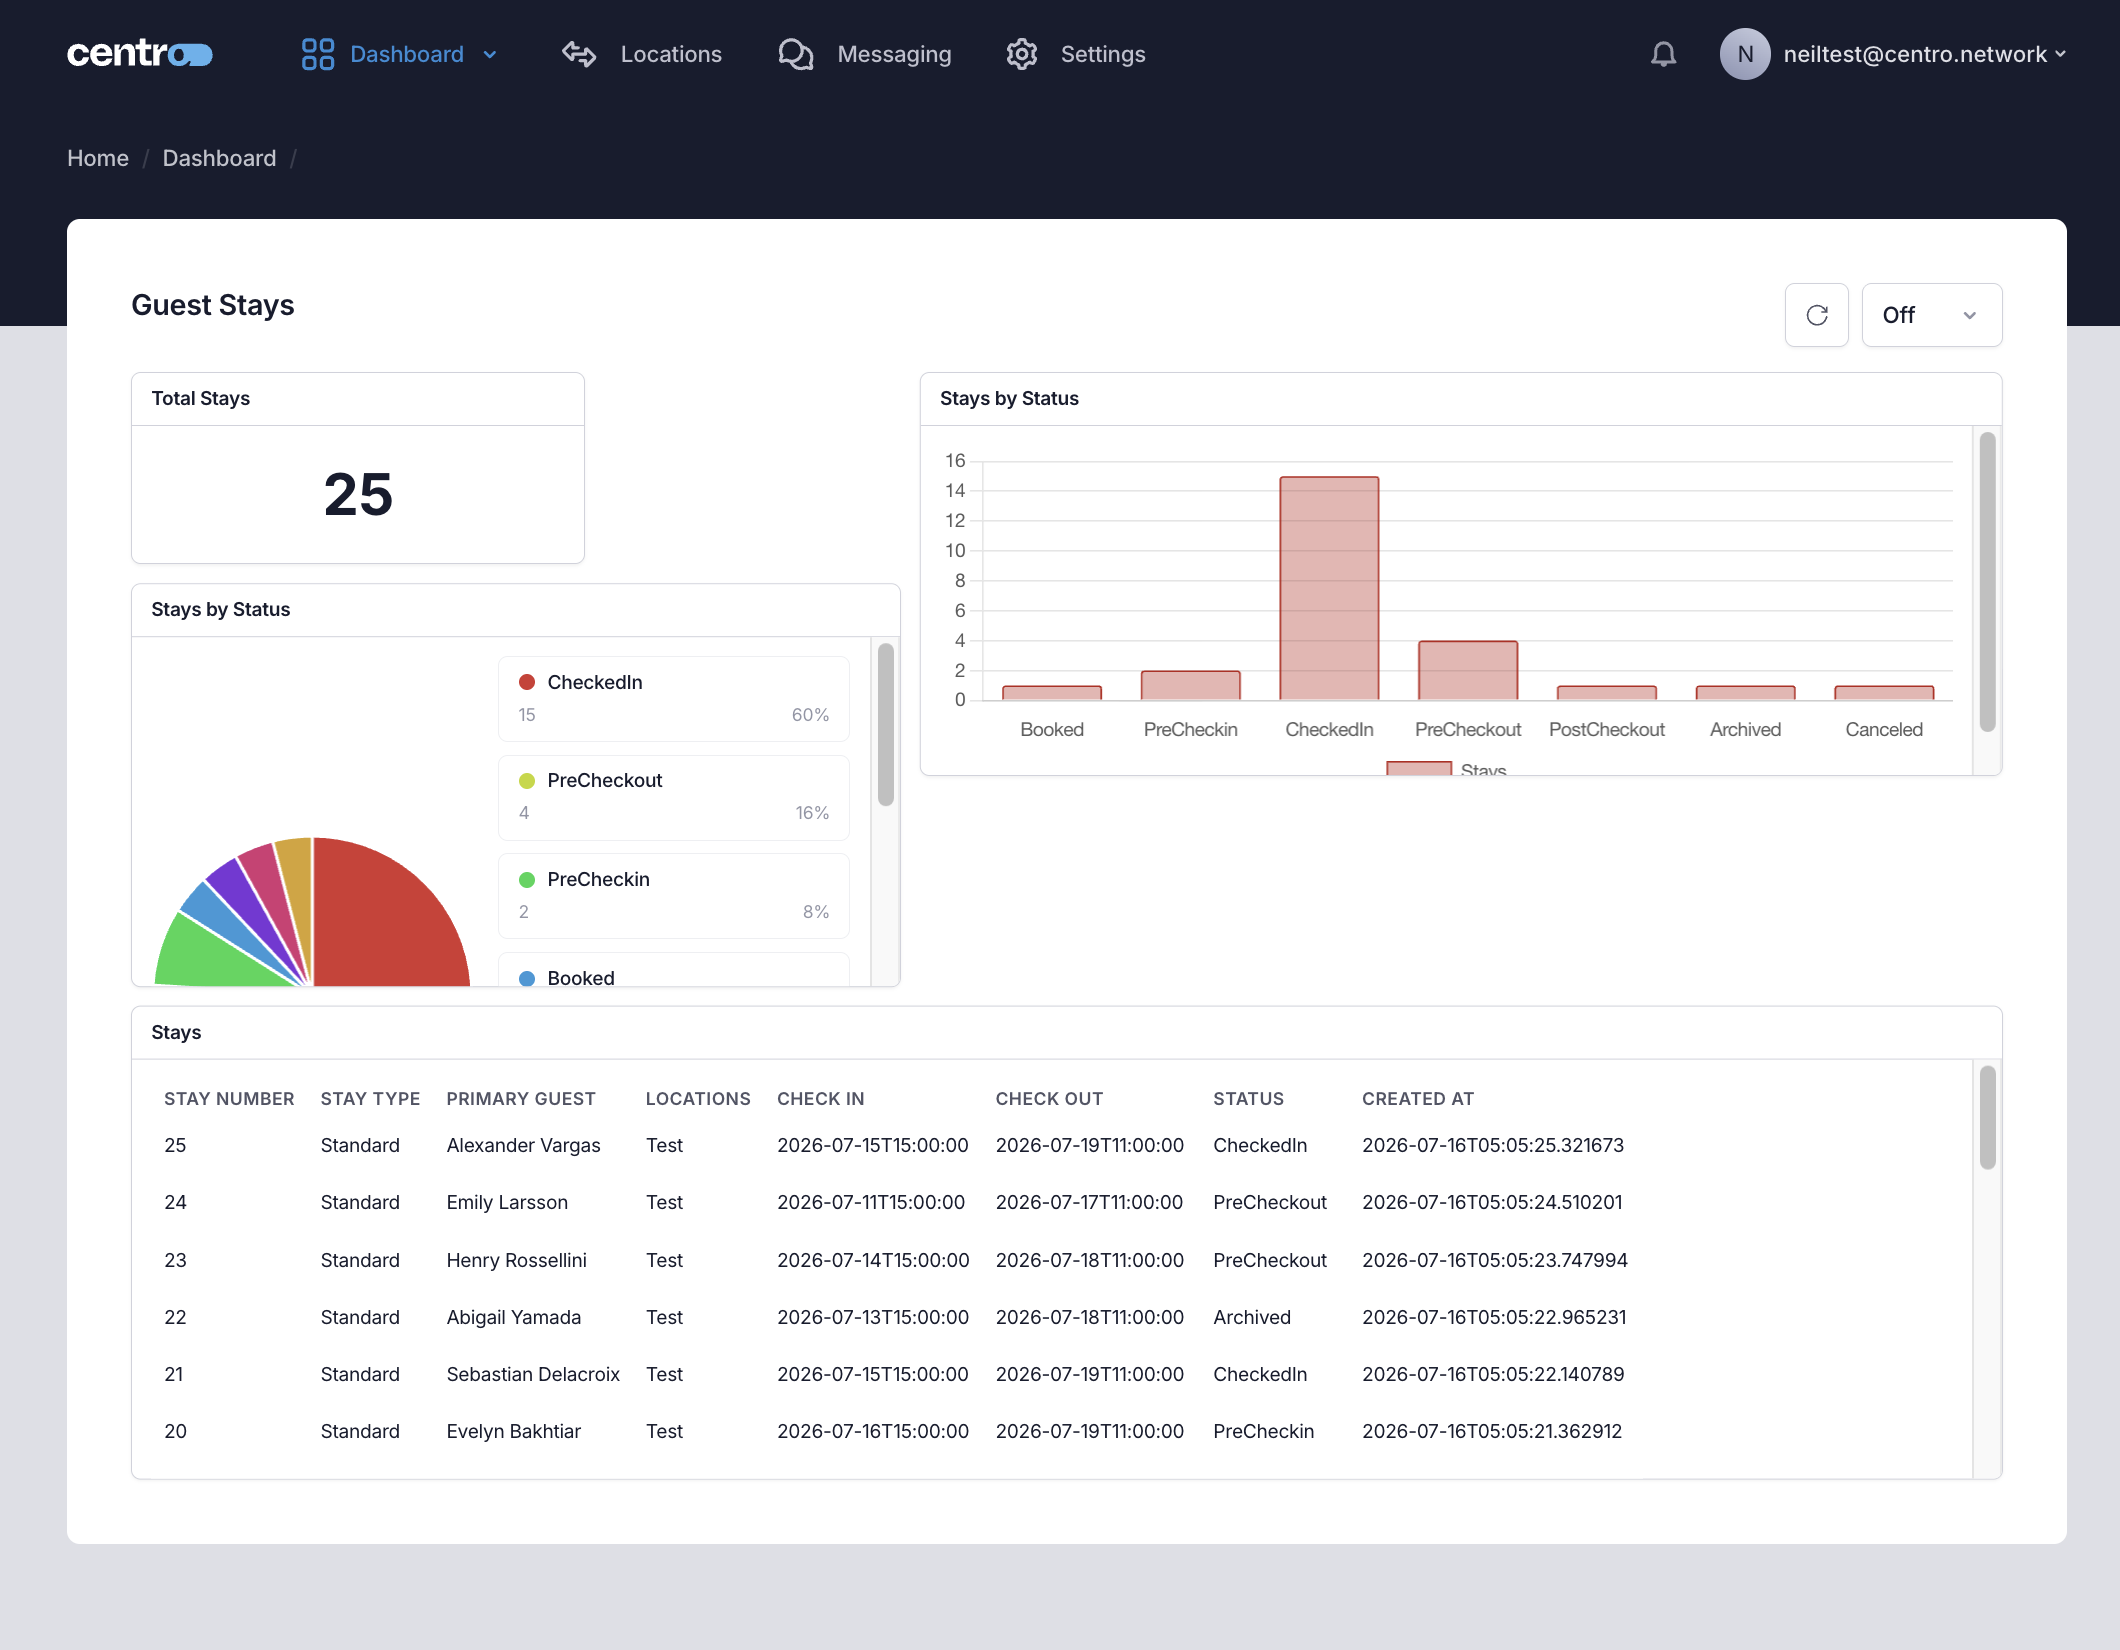Click the PreCheckout legend card
2120x1650 pixels.
[674, 798]
